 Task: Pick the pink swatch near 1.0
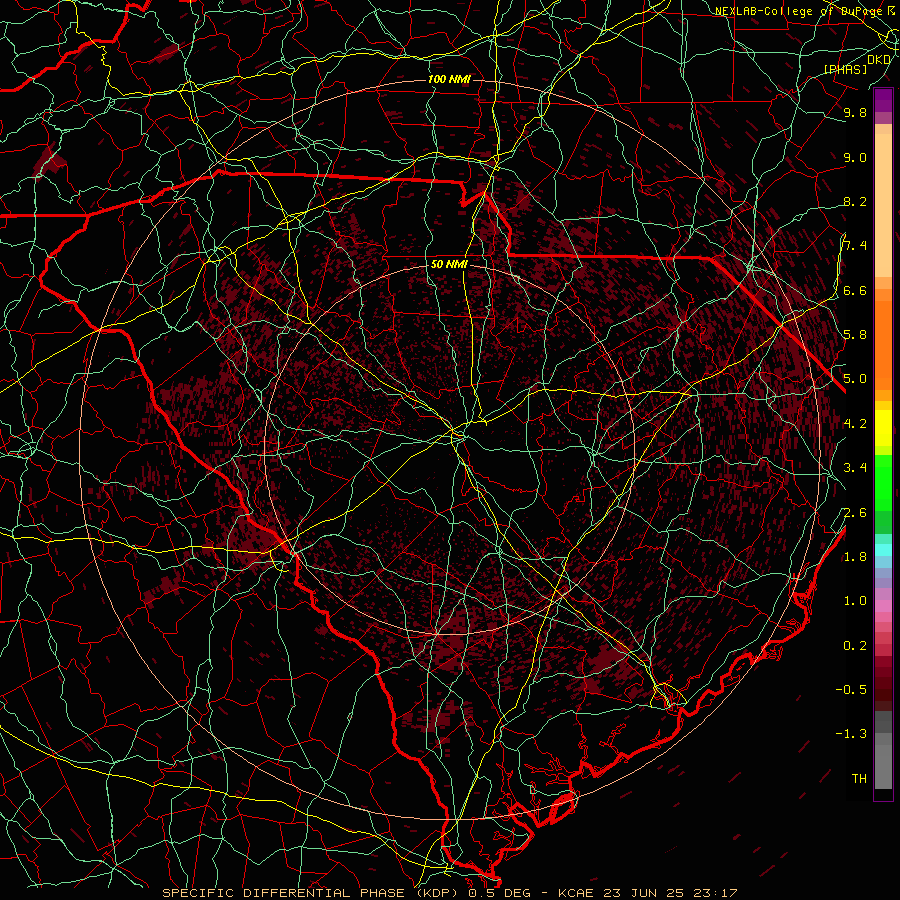tap(883, 606)
